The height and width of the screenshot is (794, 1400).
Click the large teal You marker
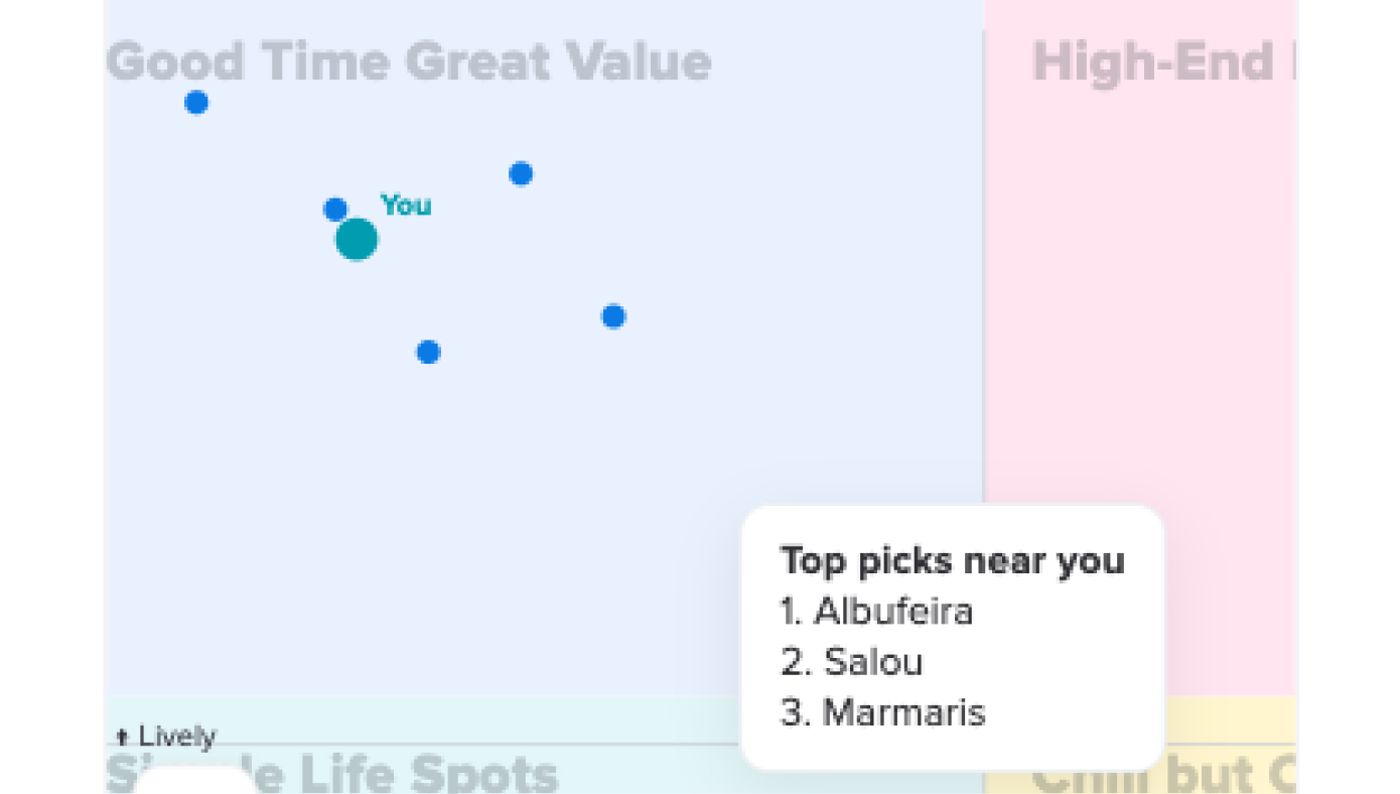356,240
